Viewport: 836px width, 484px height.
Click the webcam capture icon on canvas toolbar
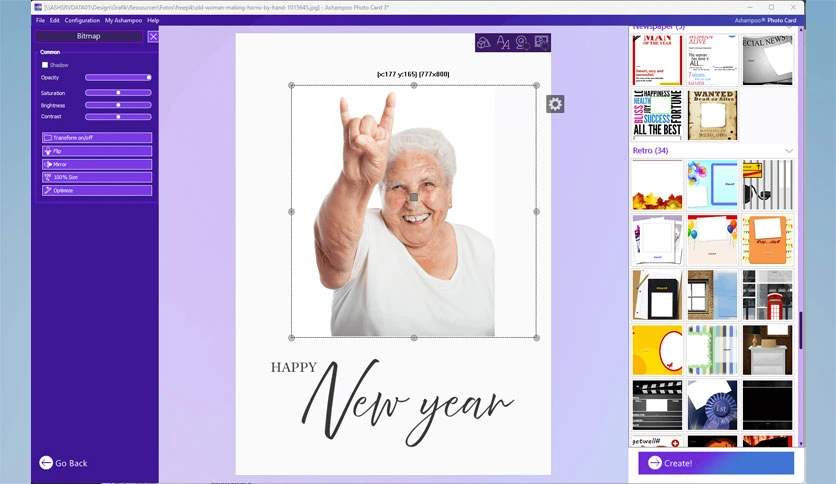522,42
